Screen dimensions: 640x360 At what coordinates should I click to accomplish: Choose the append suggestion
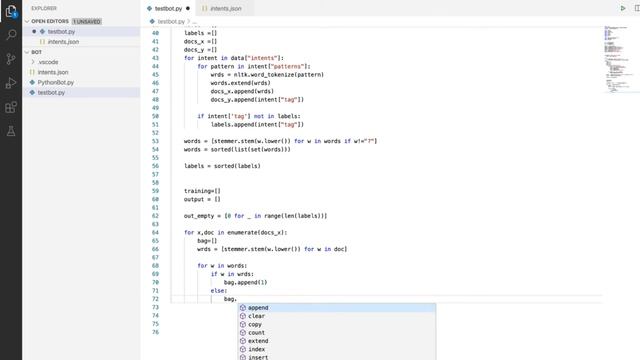[337, 308]
